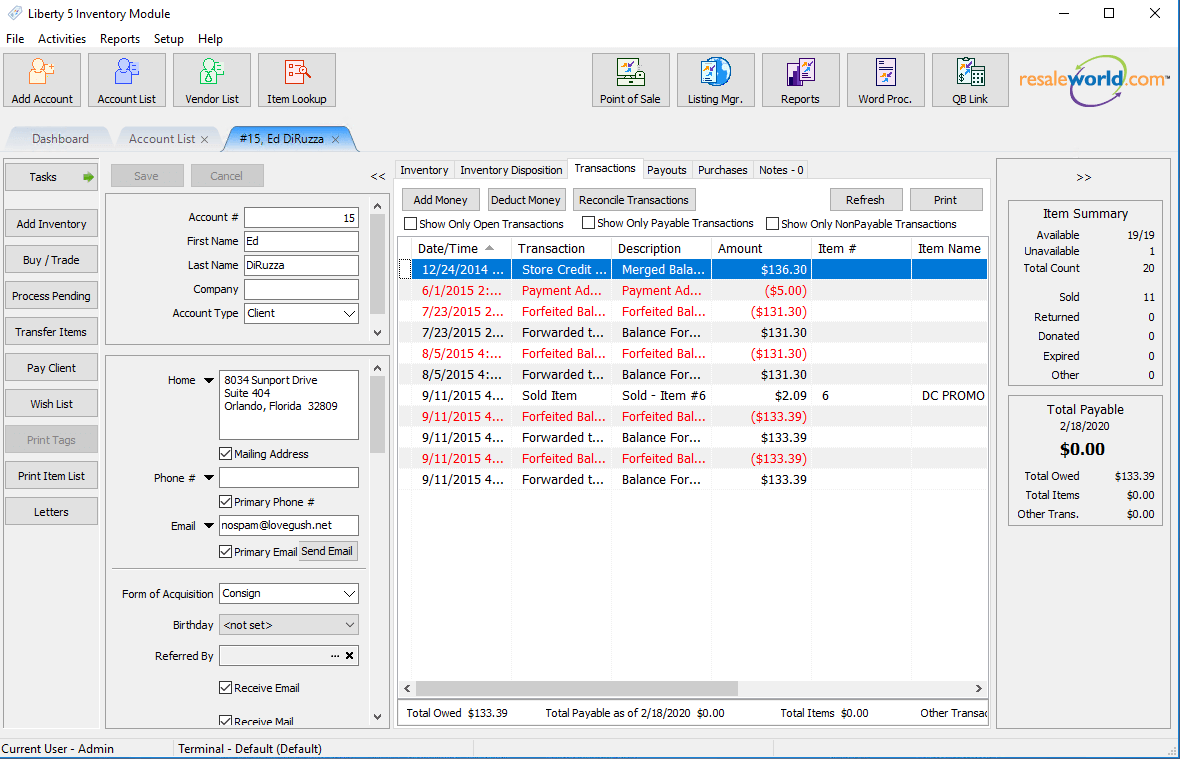Open the Reports module icon

coord(800,80)
